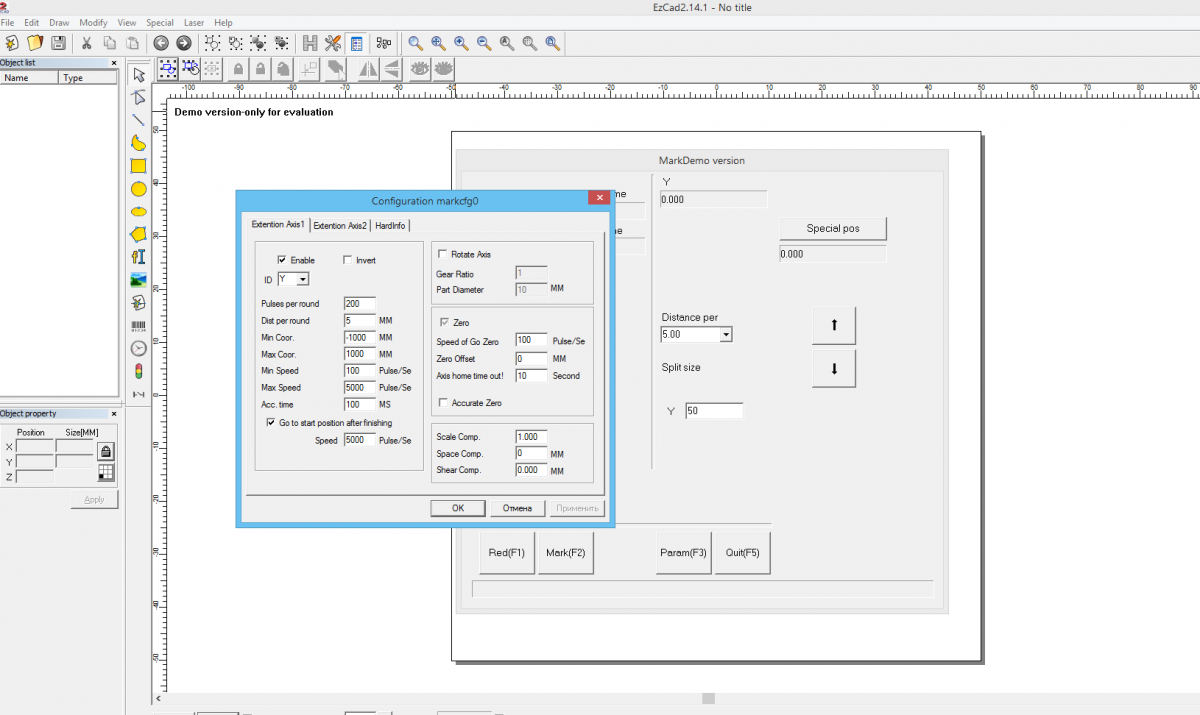This screenshot has height=715, width=1200.
Task: Click the Save floppy disk icon
Action: coord(58,43)
